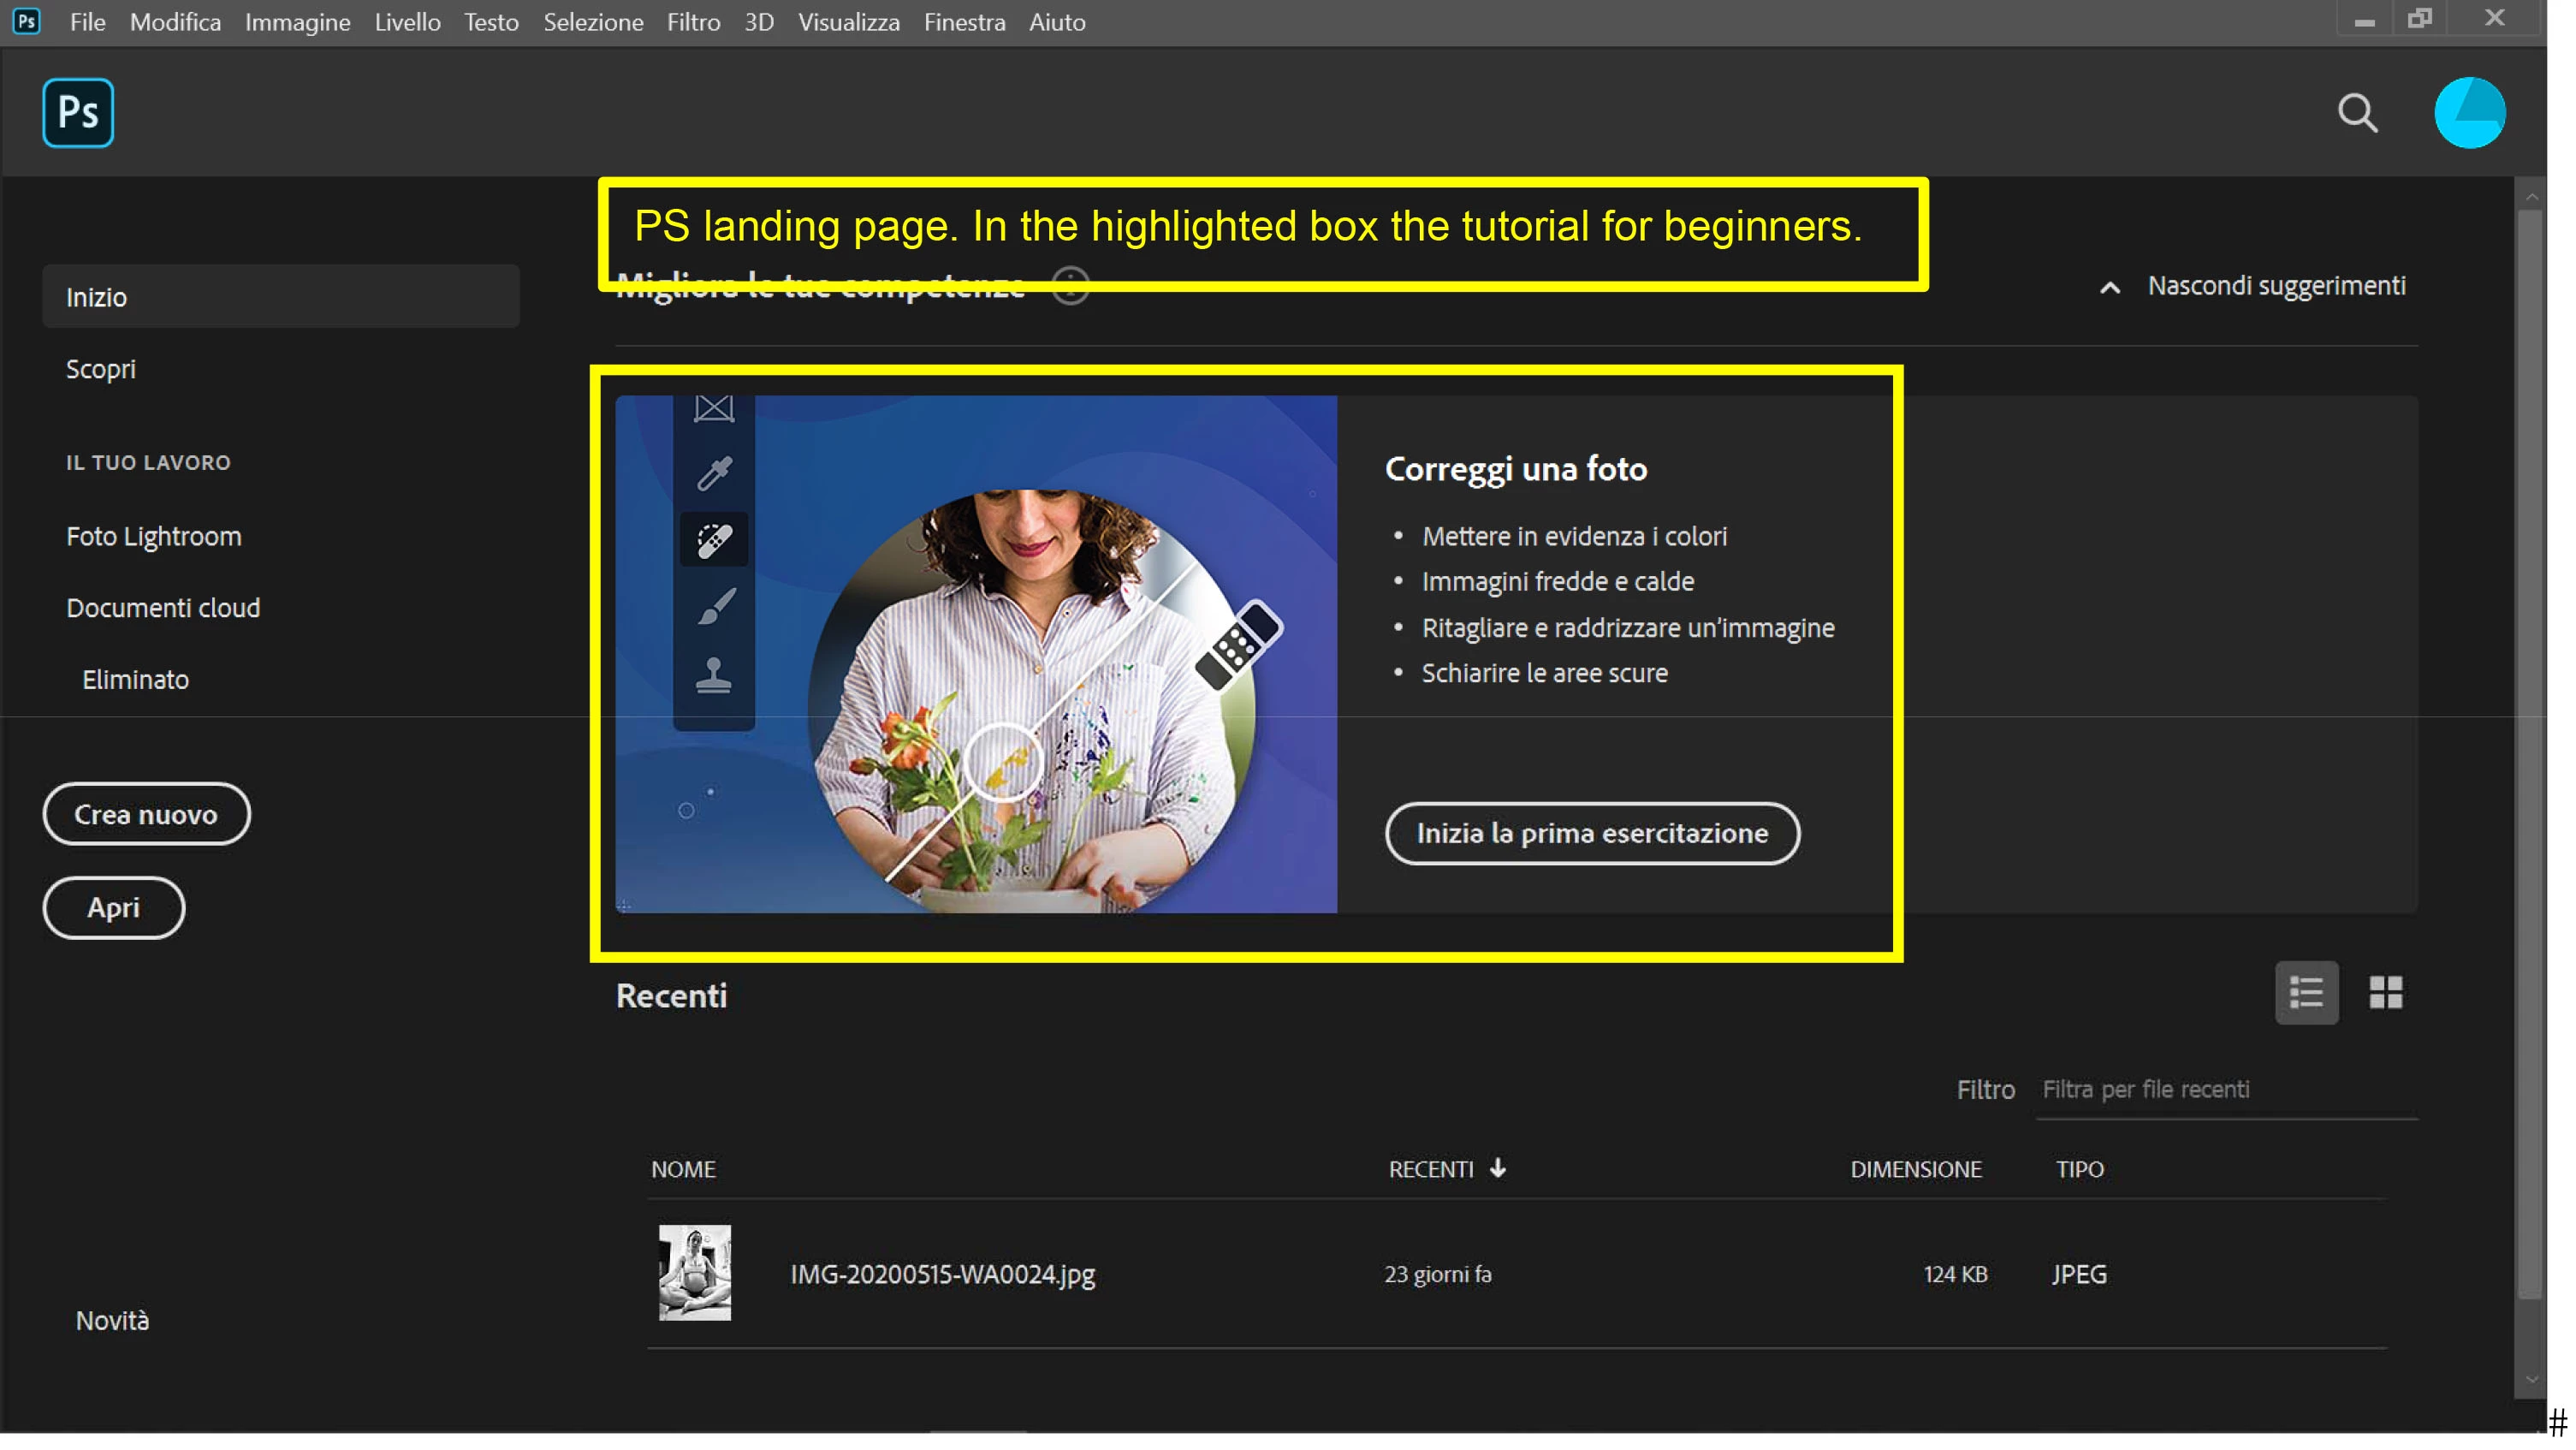Viewport: 2576px width, 1450px height.
Task: Switch to list view of recent files
Action: (x=2306, y=992)
